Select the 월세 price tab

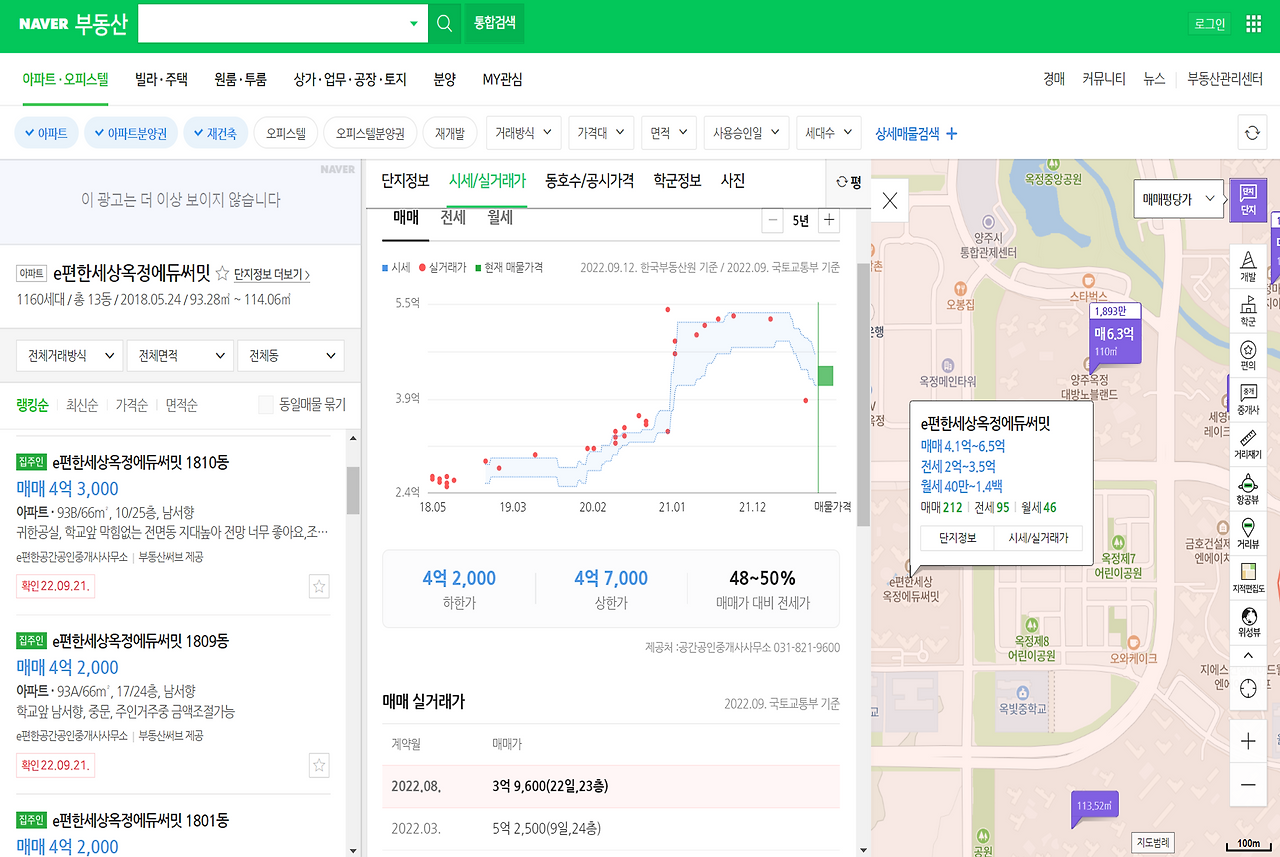(x=500, y=218)
